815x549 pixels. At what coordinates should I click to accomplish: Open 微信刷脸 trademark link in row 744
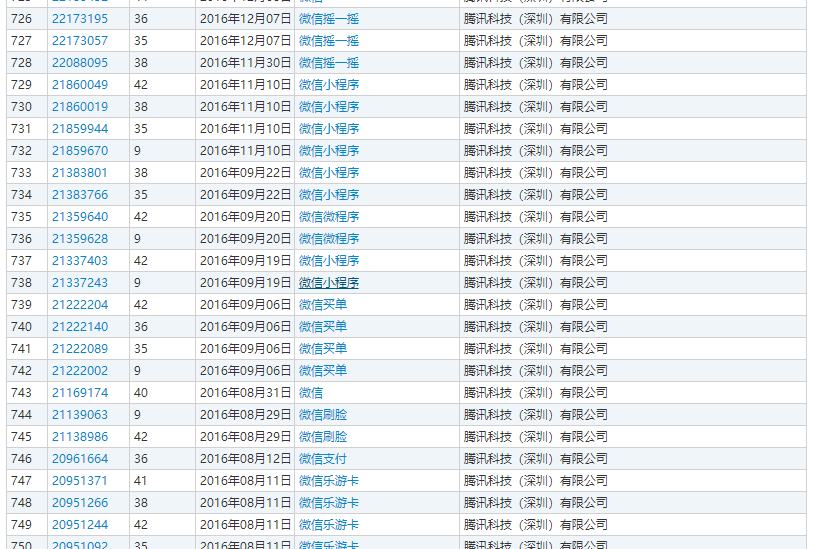(x=323, y=415)
